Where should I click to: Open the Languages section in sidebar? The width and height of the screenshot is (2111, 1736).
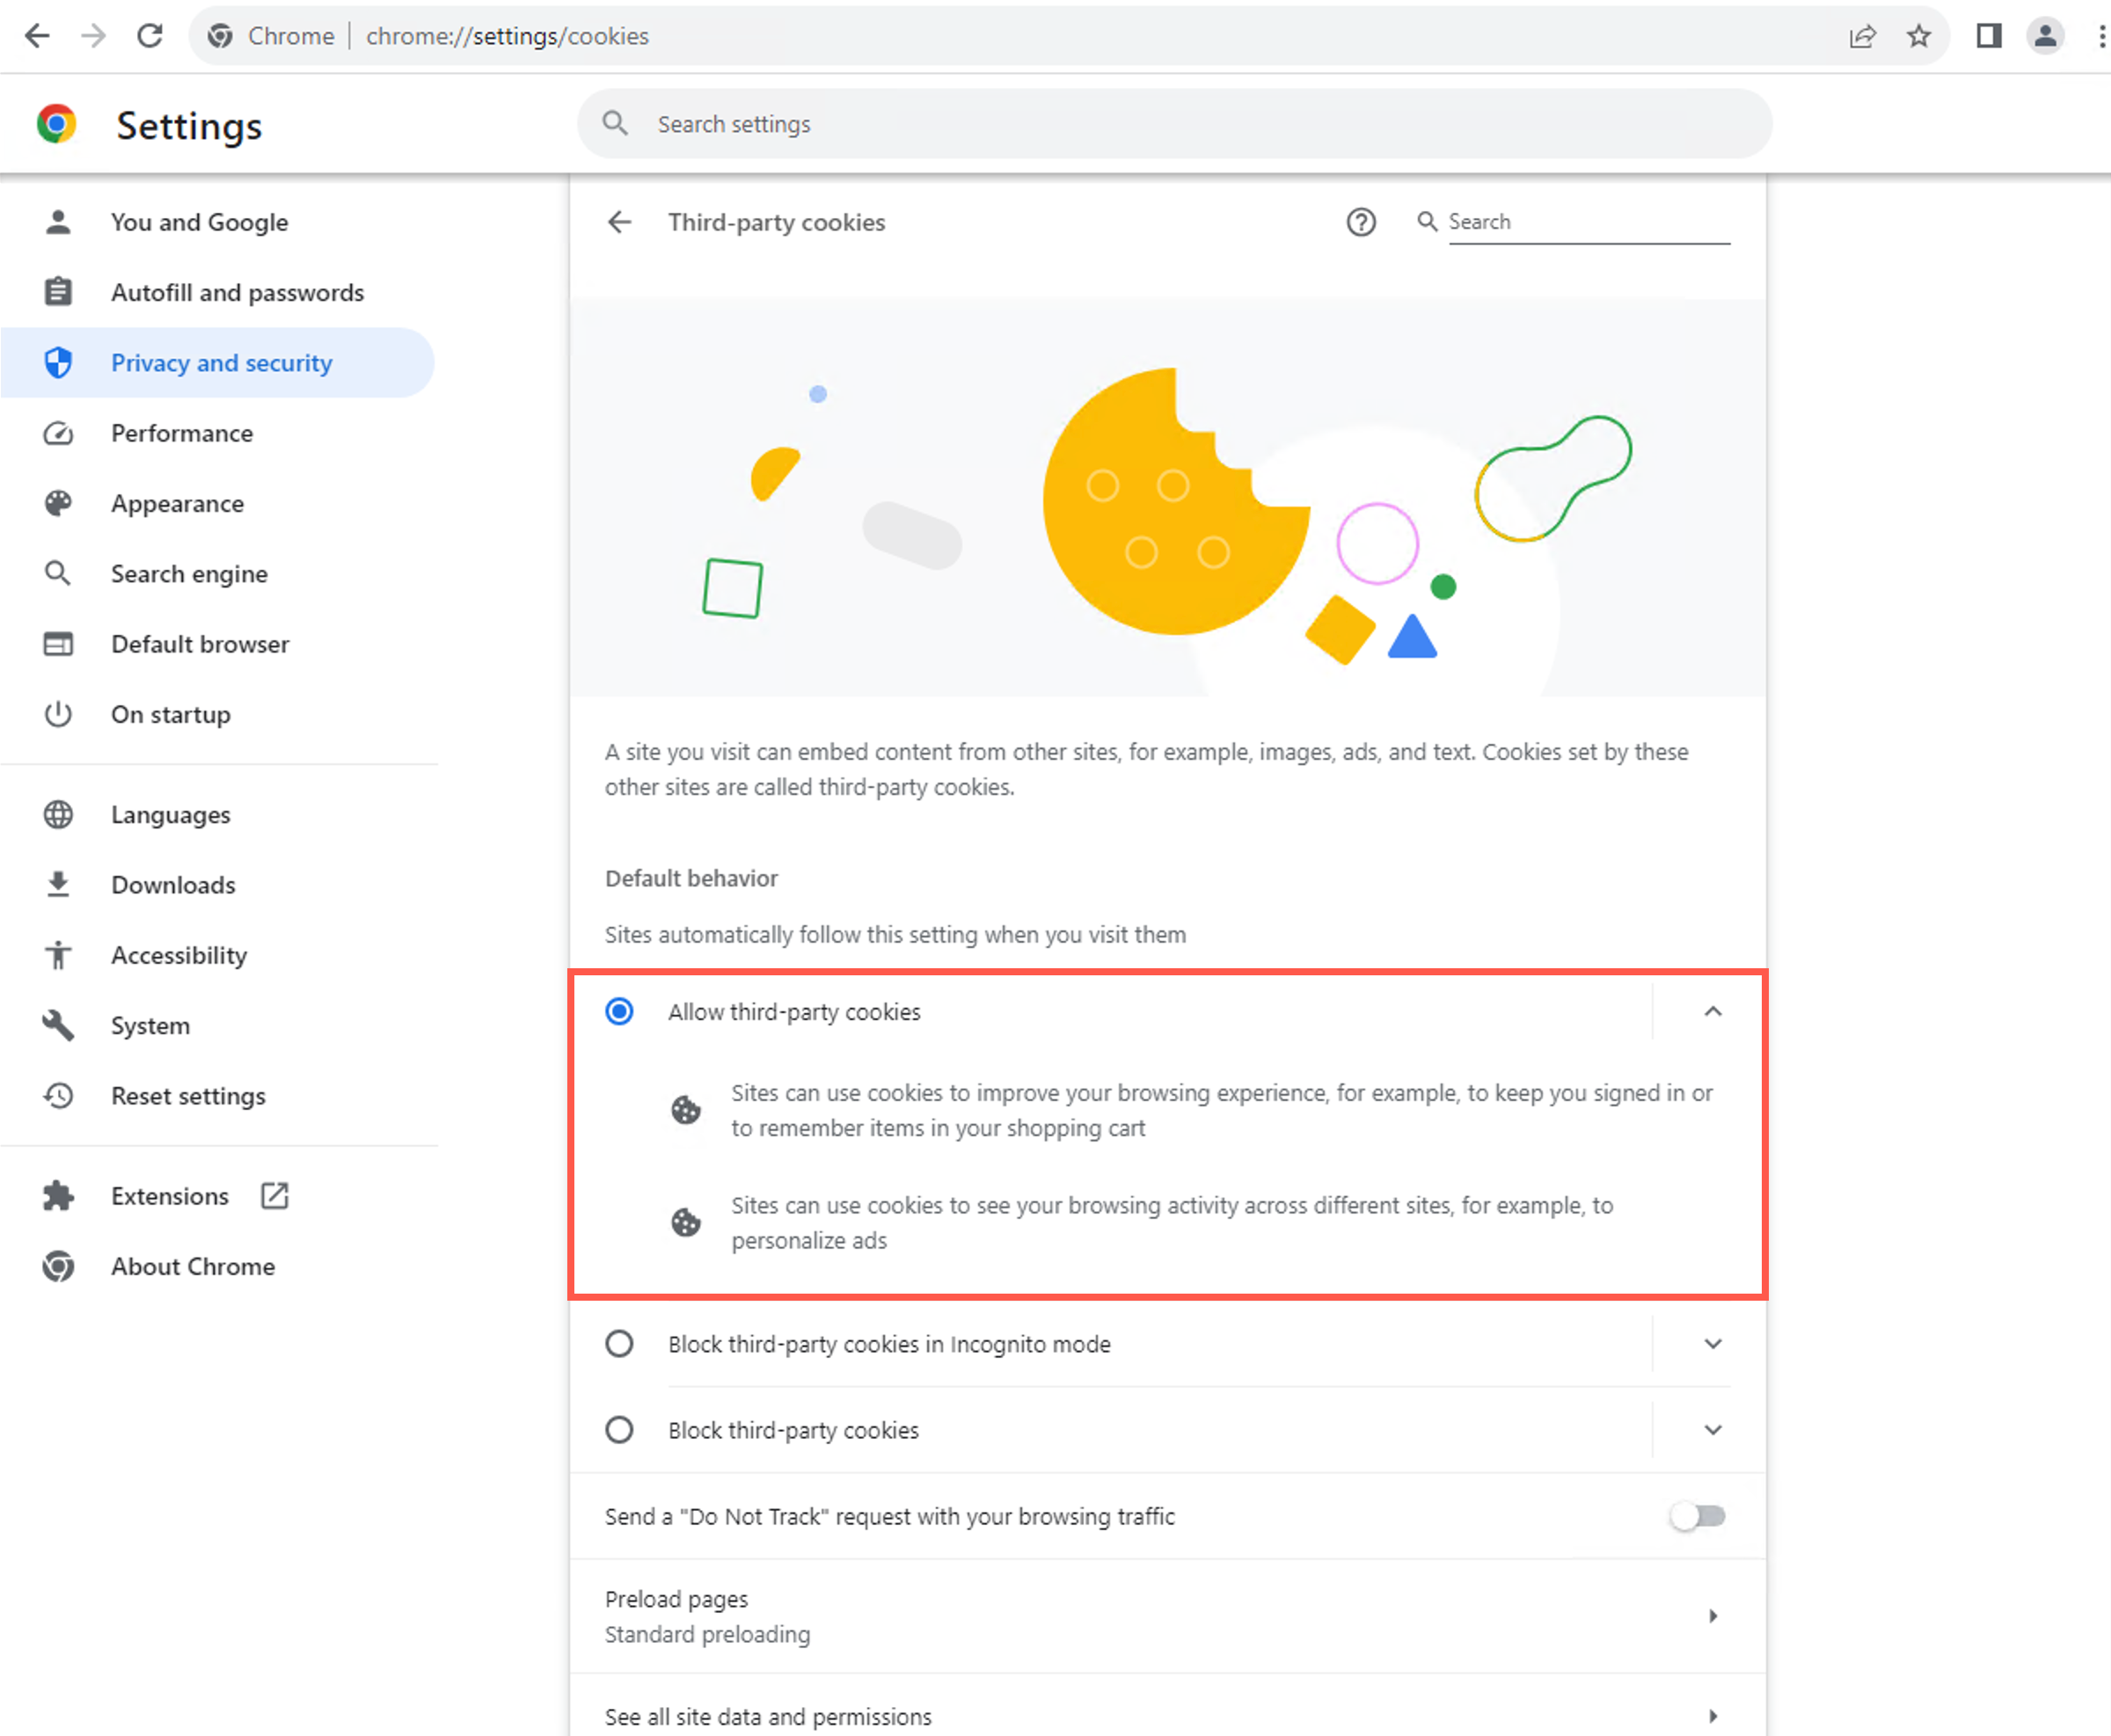coord(170,814)
